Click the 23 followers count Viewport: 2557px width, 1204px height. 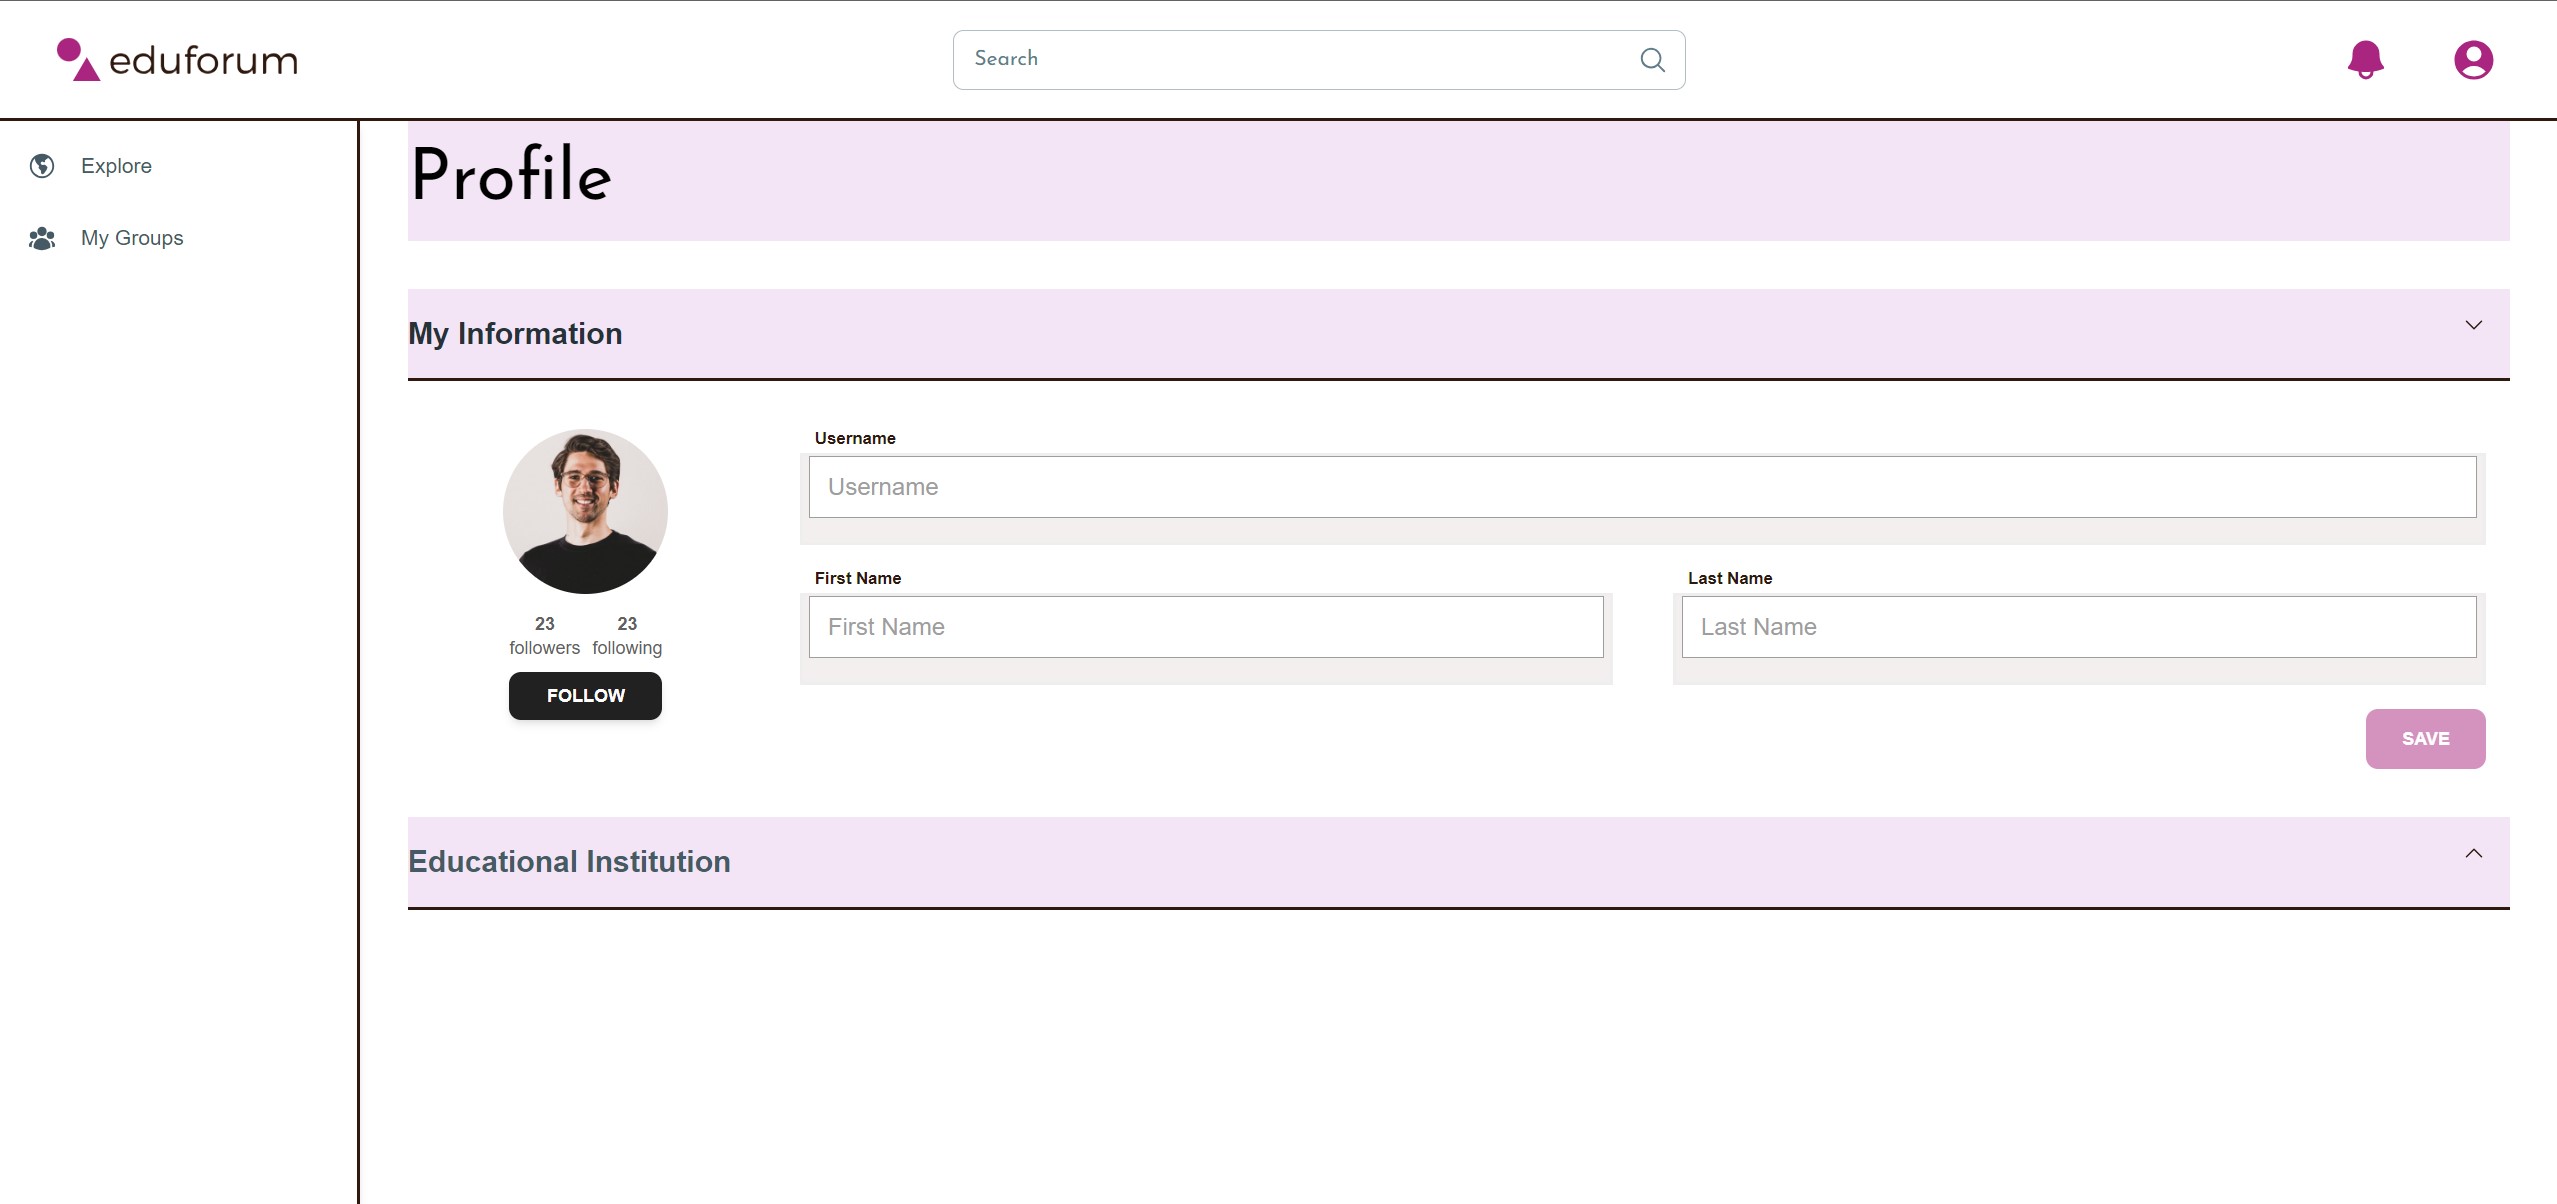click(x=544, y=635)
